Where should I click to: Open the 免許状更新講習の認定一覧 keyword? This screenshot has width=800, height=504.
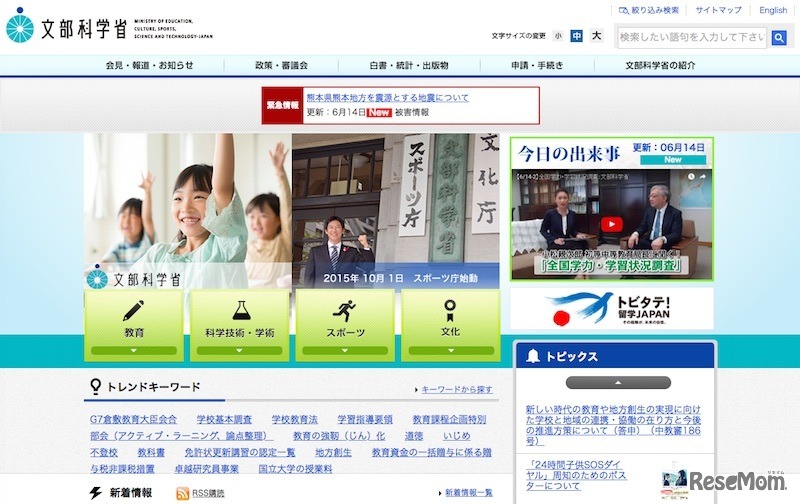(x=240, y=452)
